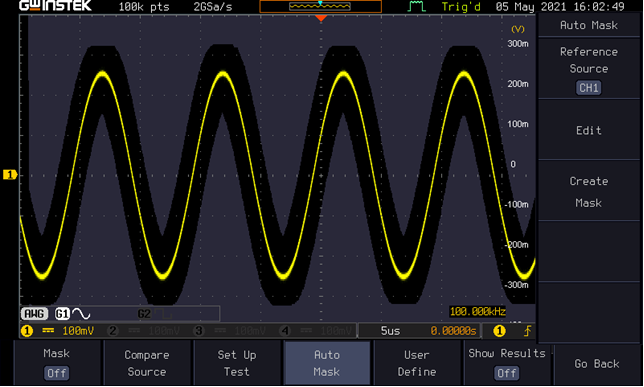
Task: Click the channel 1 ground level marker
Action: click(x=10, y=175)
